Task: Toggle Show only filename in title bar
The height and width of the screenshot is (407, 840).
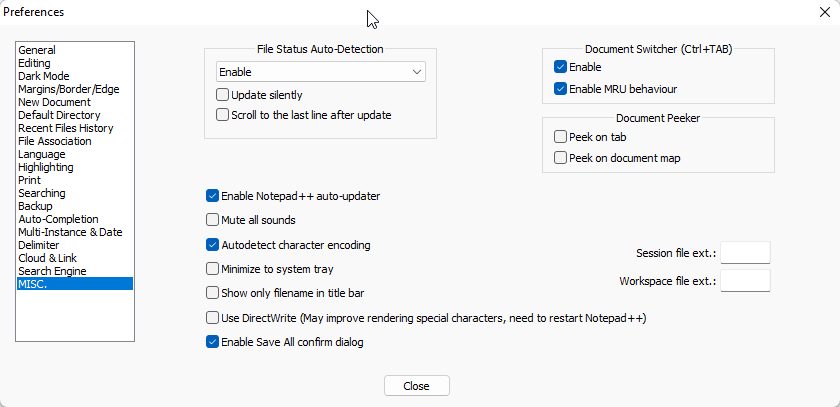Action: click(x=212, y=293)
